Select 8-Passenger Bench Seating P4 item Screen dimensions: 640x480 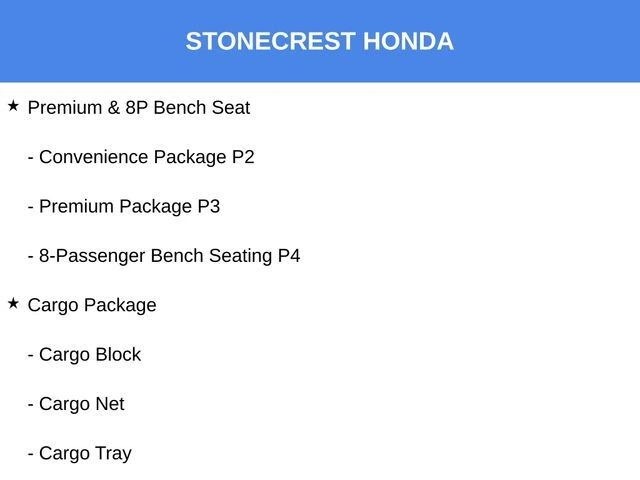coord(164,256)
